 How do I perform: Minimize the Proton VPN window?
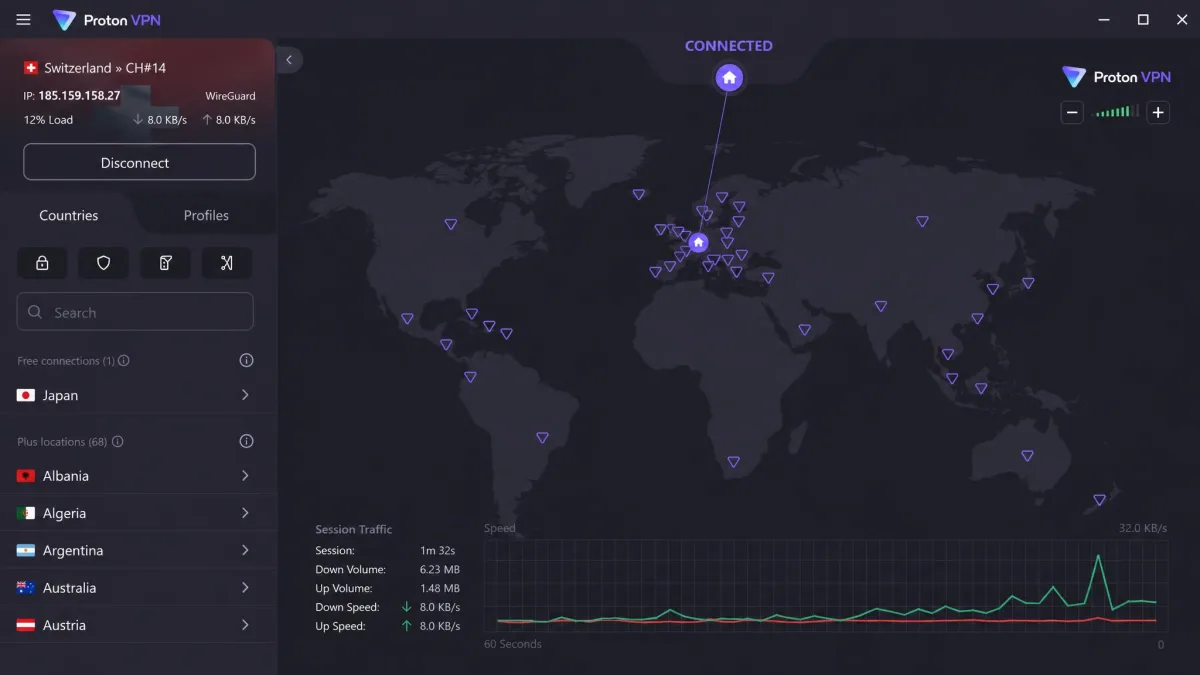point(1104,20)
